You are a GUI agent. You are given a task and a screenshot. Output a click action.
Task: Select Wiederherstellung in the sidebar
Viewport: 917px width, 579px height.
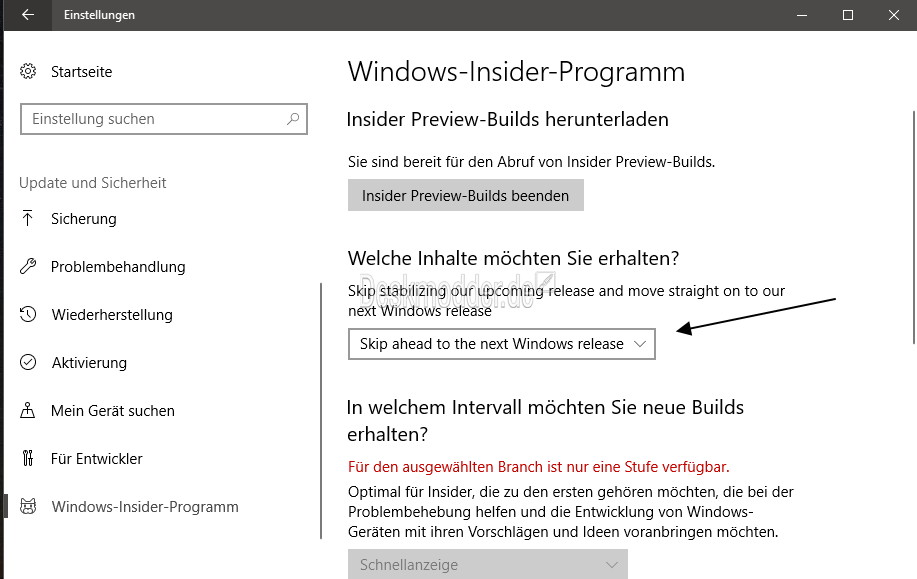coord(112,315)
